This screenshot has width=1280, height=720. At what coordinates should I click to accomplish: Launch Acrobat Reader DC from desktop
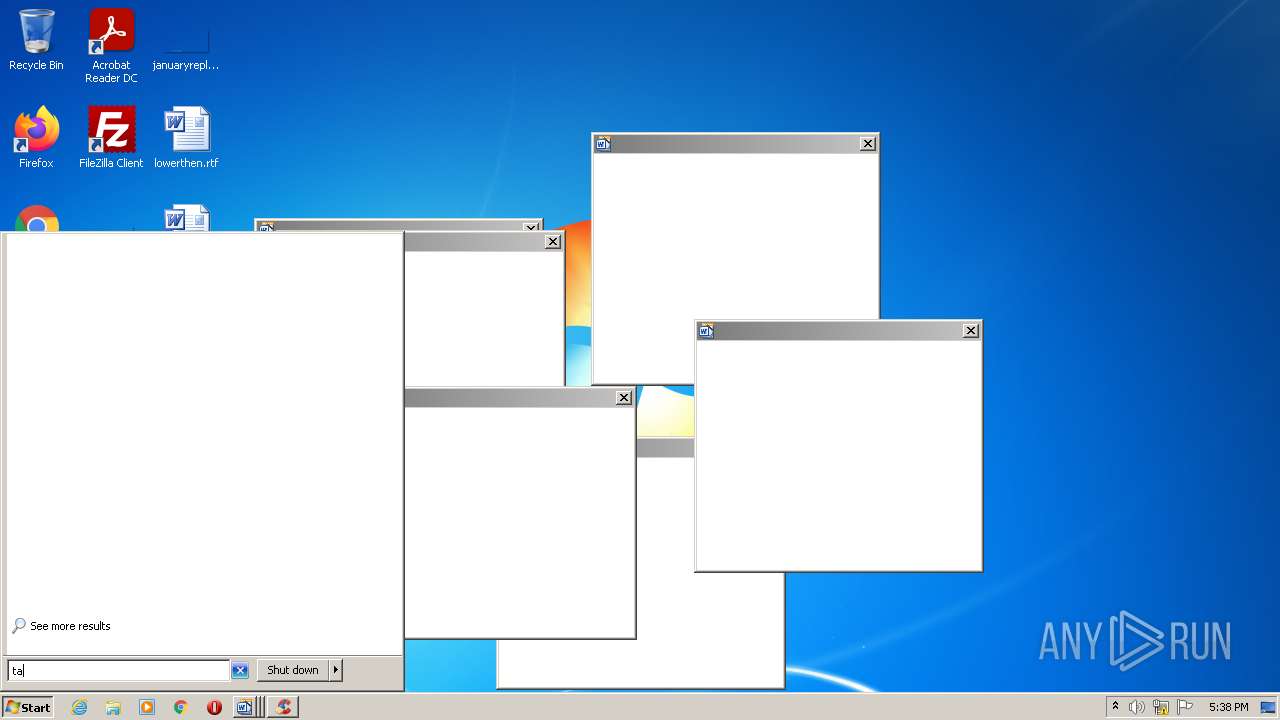point(111,46)
